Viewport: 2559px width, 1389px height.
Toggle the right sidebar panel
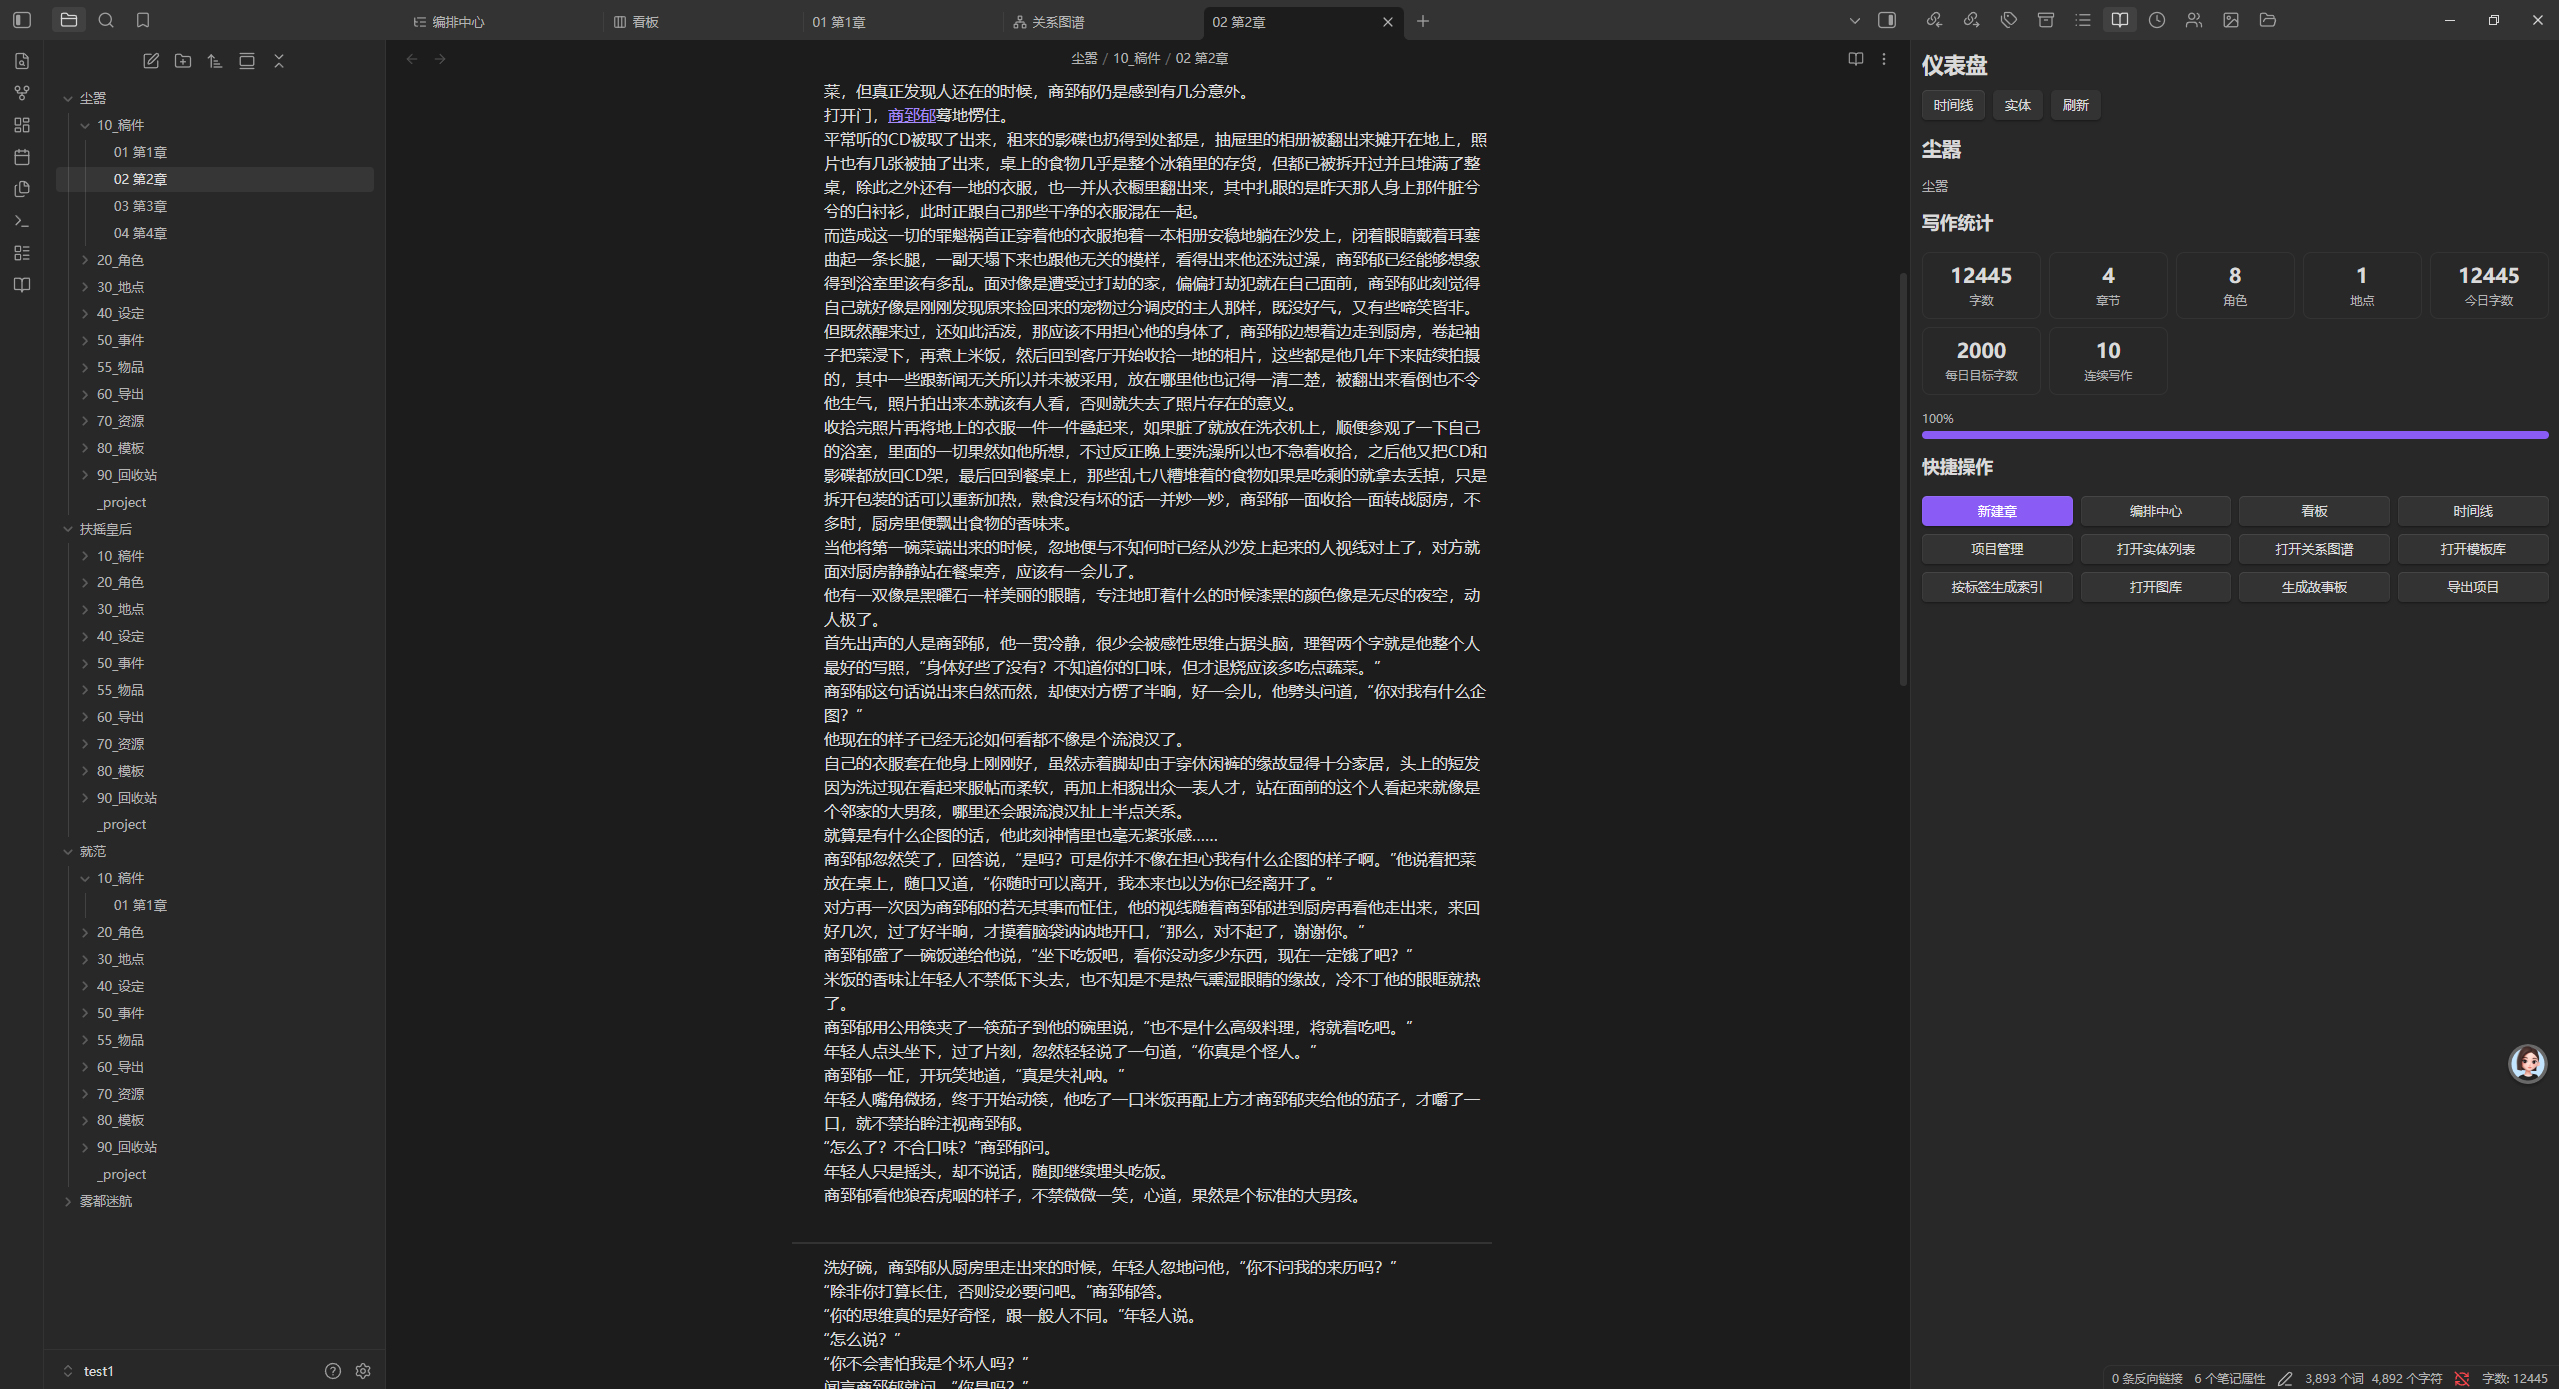[x=1887, y=20]
